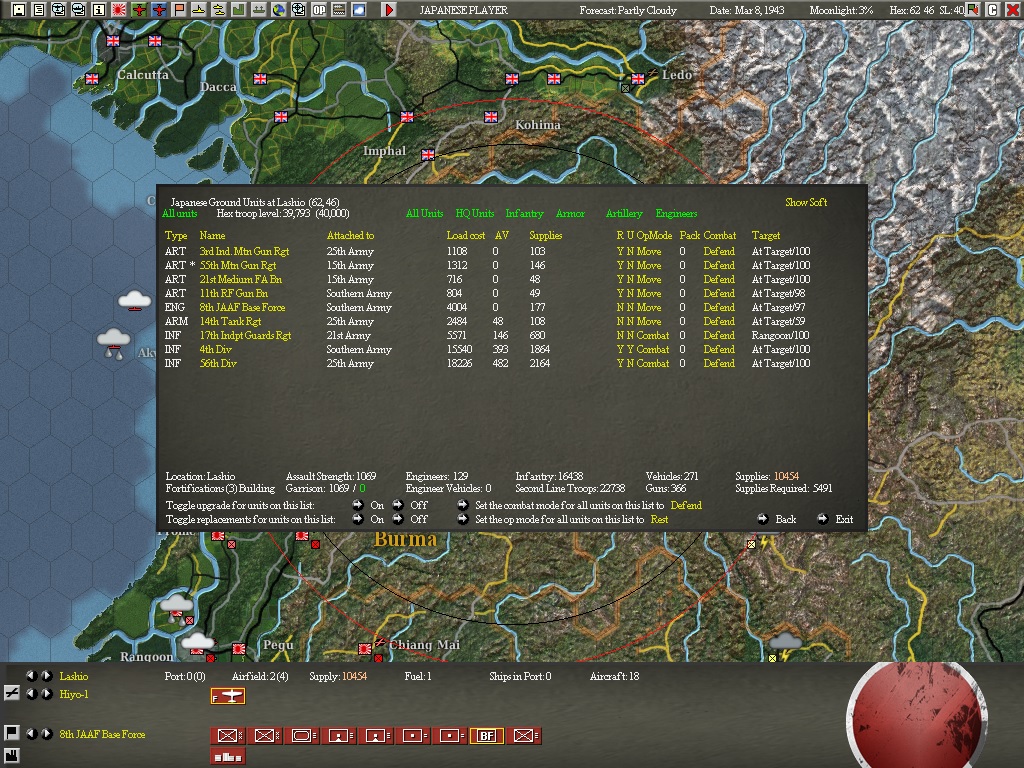The image size is (1024, 768).
Task: Click Lashio base name in bottom panel
Action: 74,676
